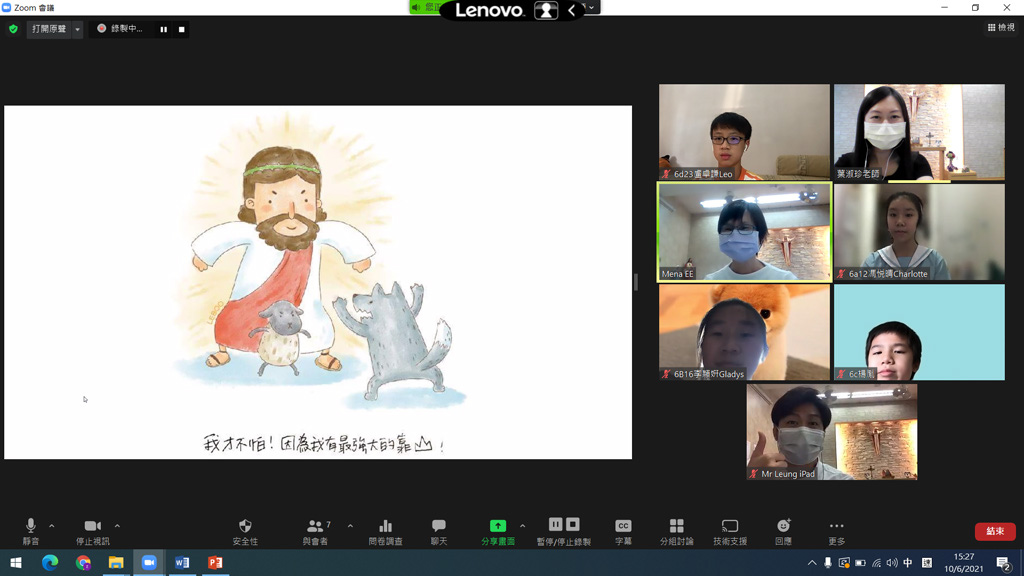This screenshot has width=1024, height=576.
Task: Launch Google Chrome from the taskbar
Action: coord(83,562)
